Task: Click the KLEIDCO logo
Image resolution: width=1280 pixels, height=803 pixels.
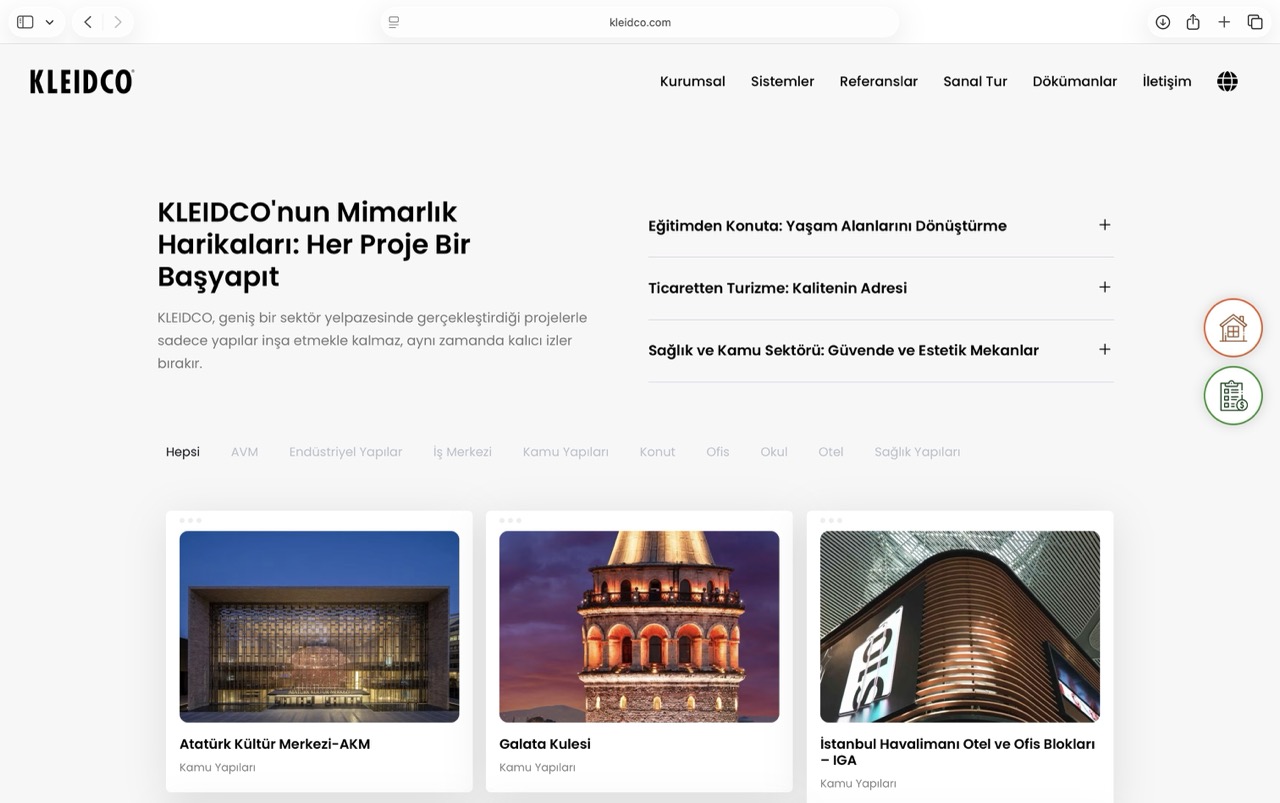Action: click(x=82, y=82)
